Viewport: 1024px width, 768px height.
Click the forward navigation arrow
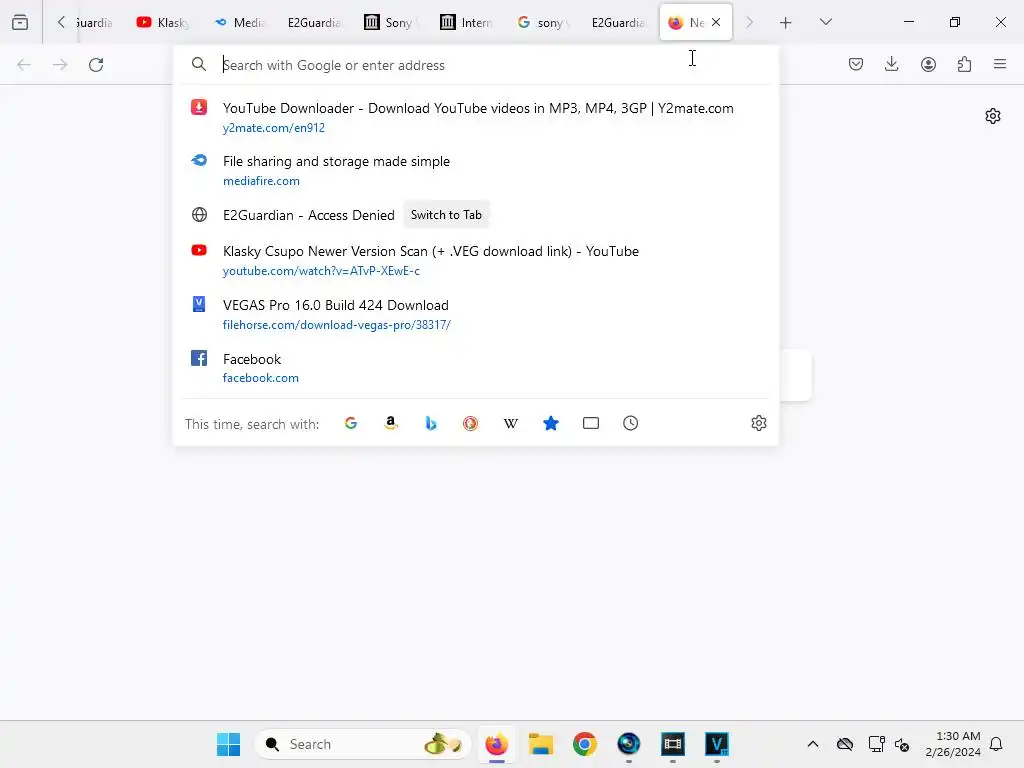pos(60,65)
